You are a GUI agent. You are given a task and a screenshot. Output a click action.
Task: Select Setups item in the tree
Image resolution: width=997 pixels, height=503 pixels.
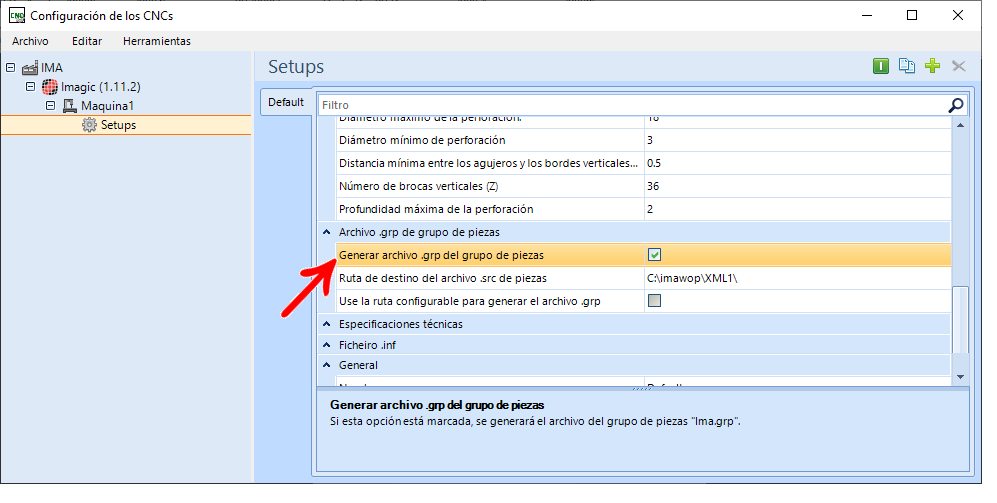click(x=118, y=125)
